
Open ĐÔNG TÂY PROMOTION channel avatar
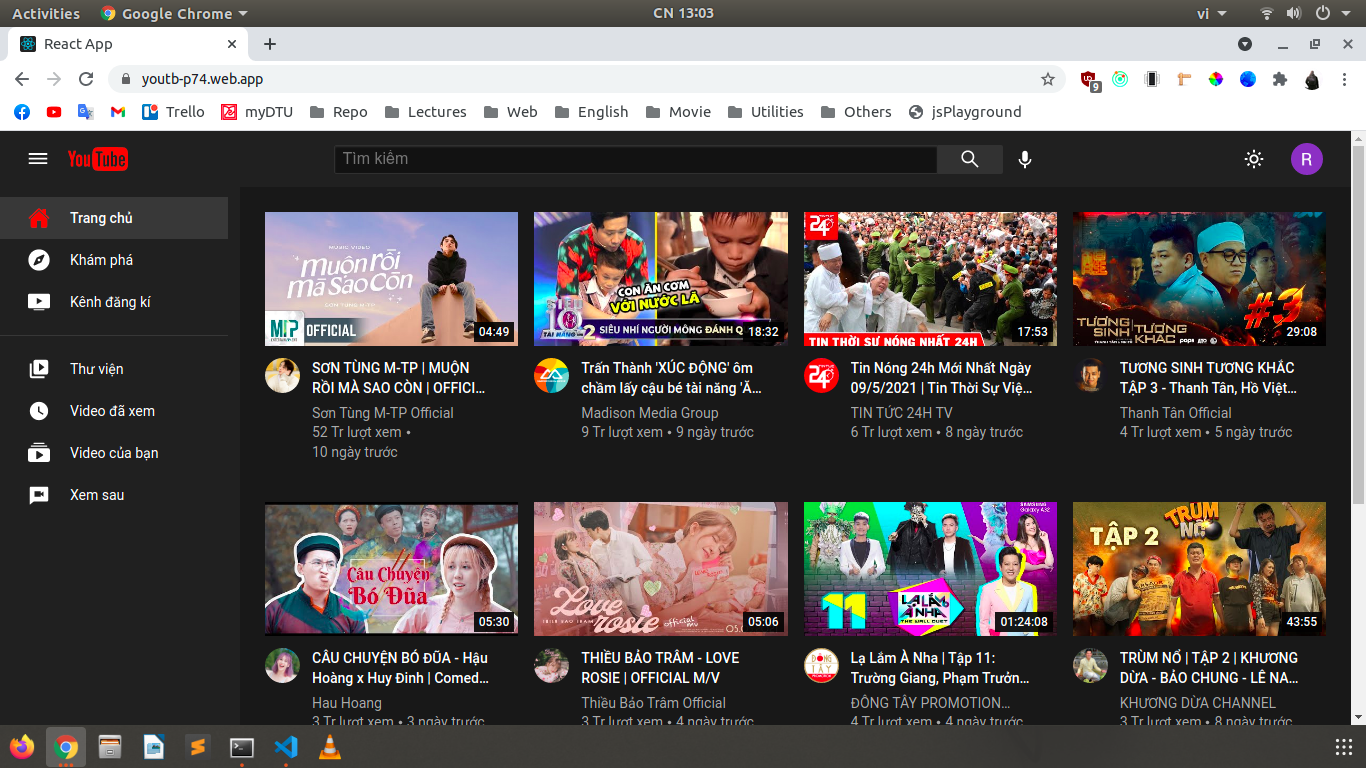click(821, 666)
